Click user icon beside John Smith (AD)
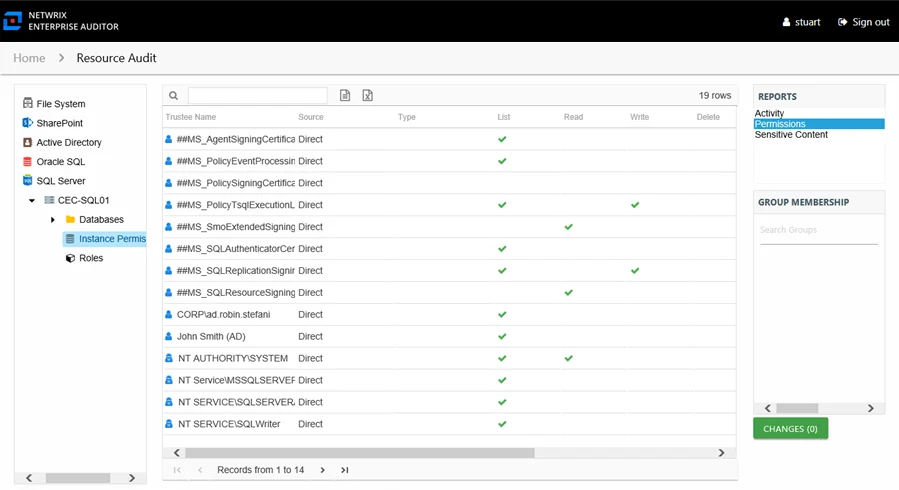 [x=169, y=336]
